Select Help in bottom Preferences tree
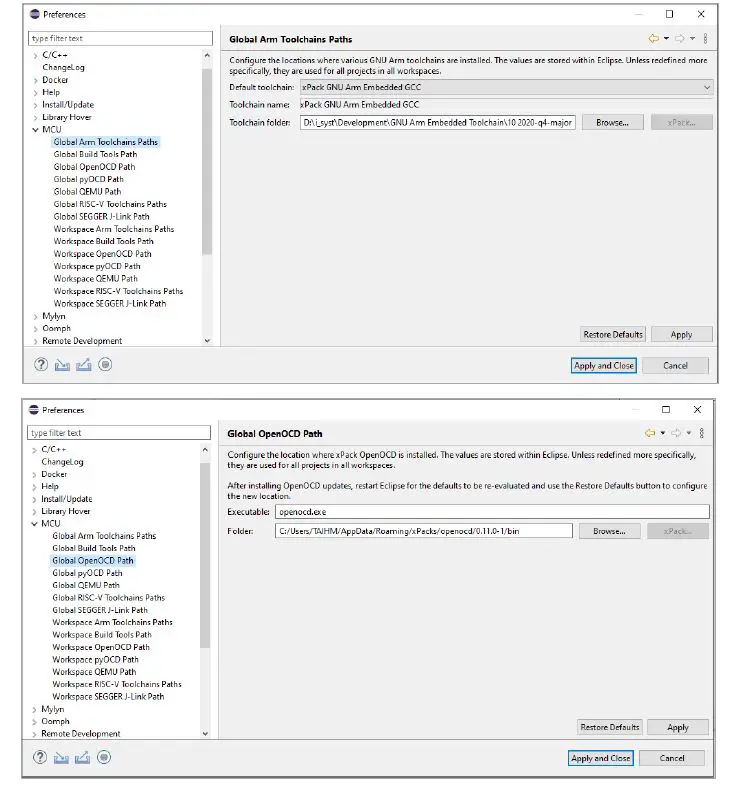 click(x=50, y=487)
